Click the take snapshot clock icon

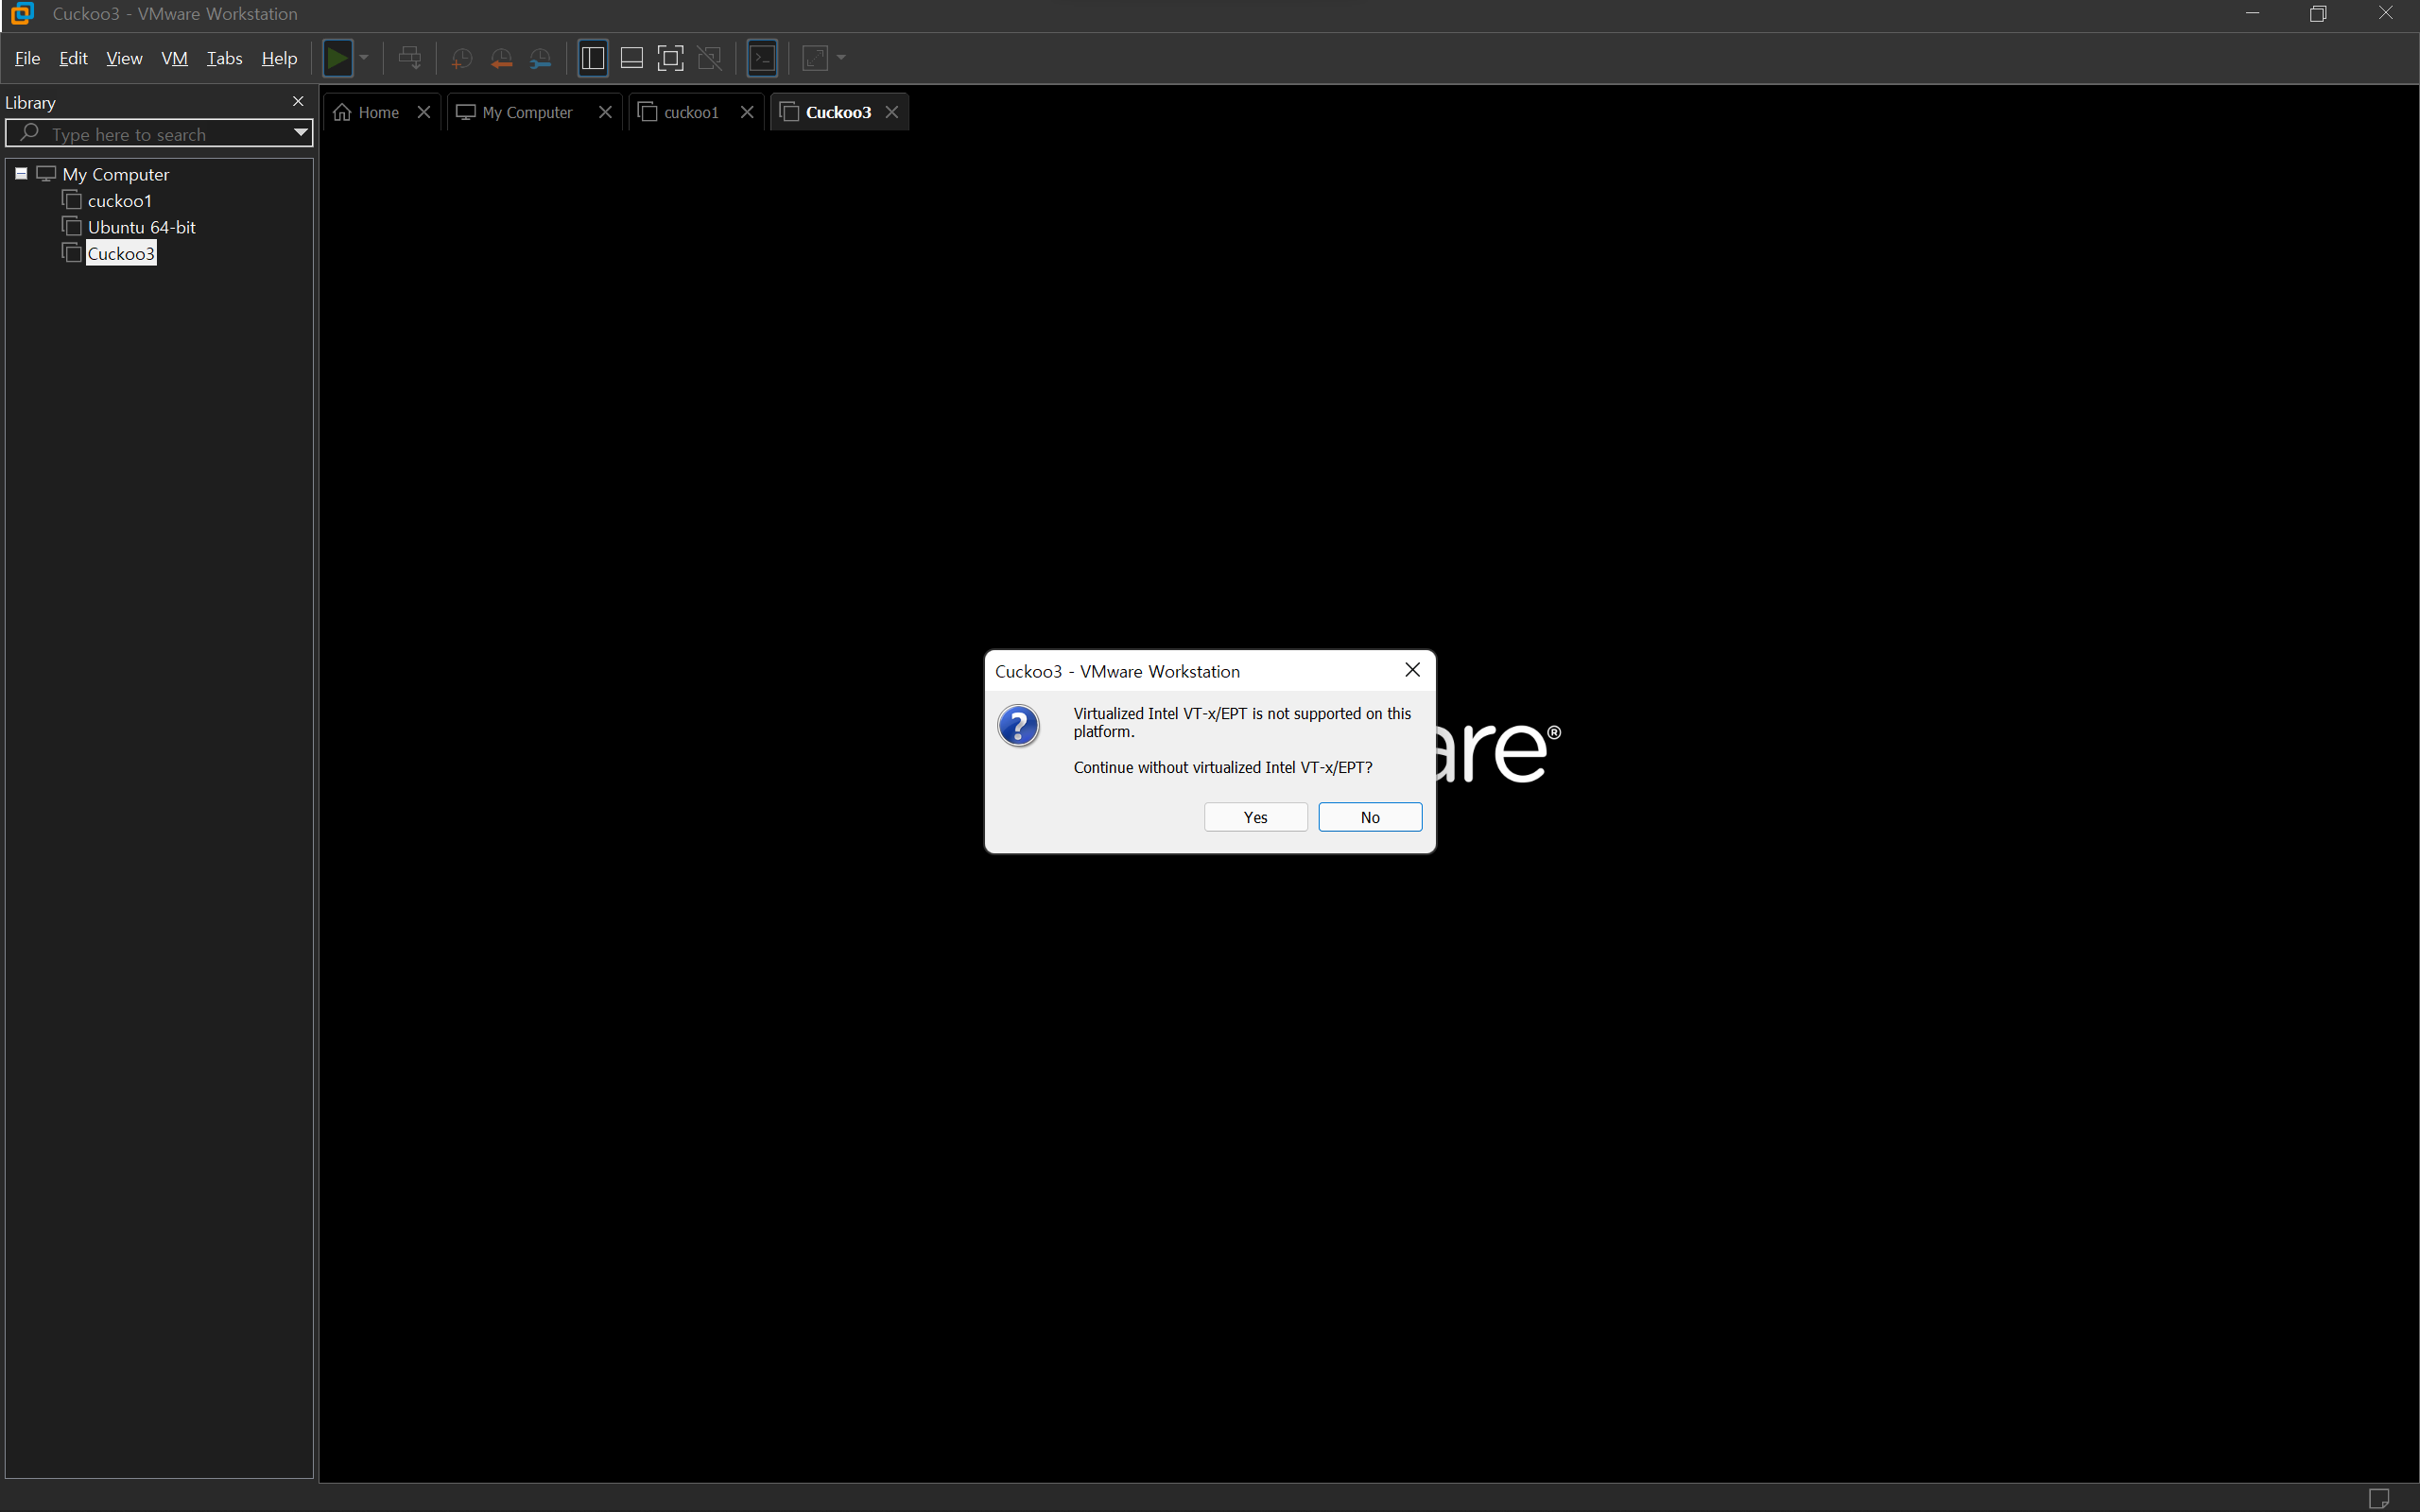[461, 58]
